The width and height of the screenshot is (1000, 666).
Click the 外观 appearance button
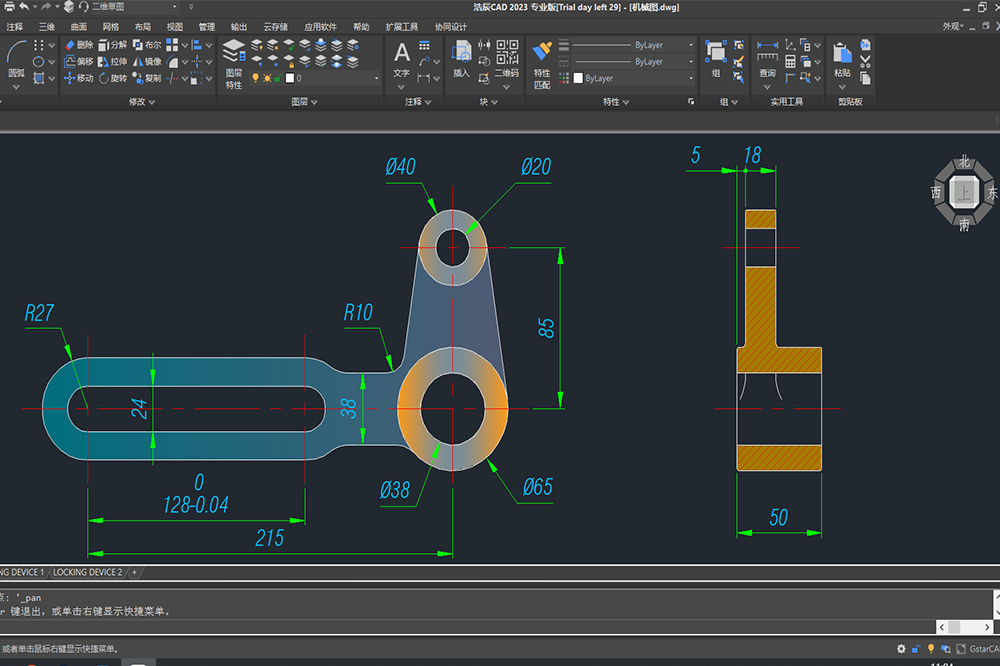point(952,27)
